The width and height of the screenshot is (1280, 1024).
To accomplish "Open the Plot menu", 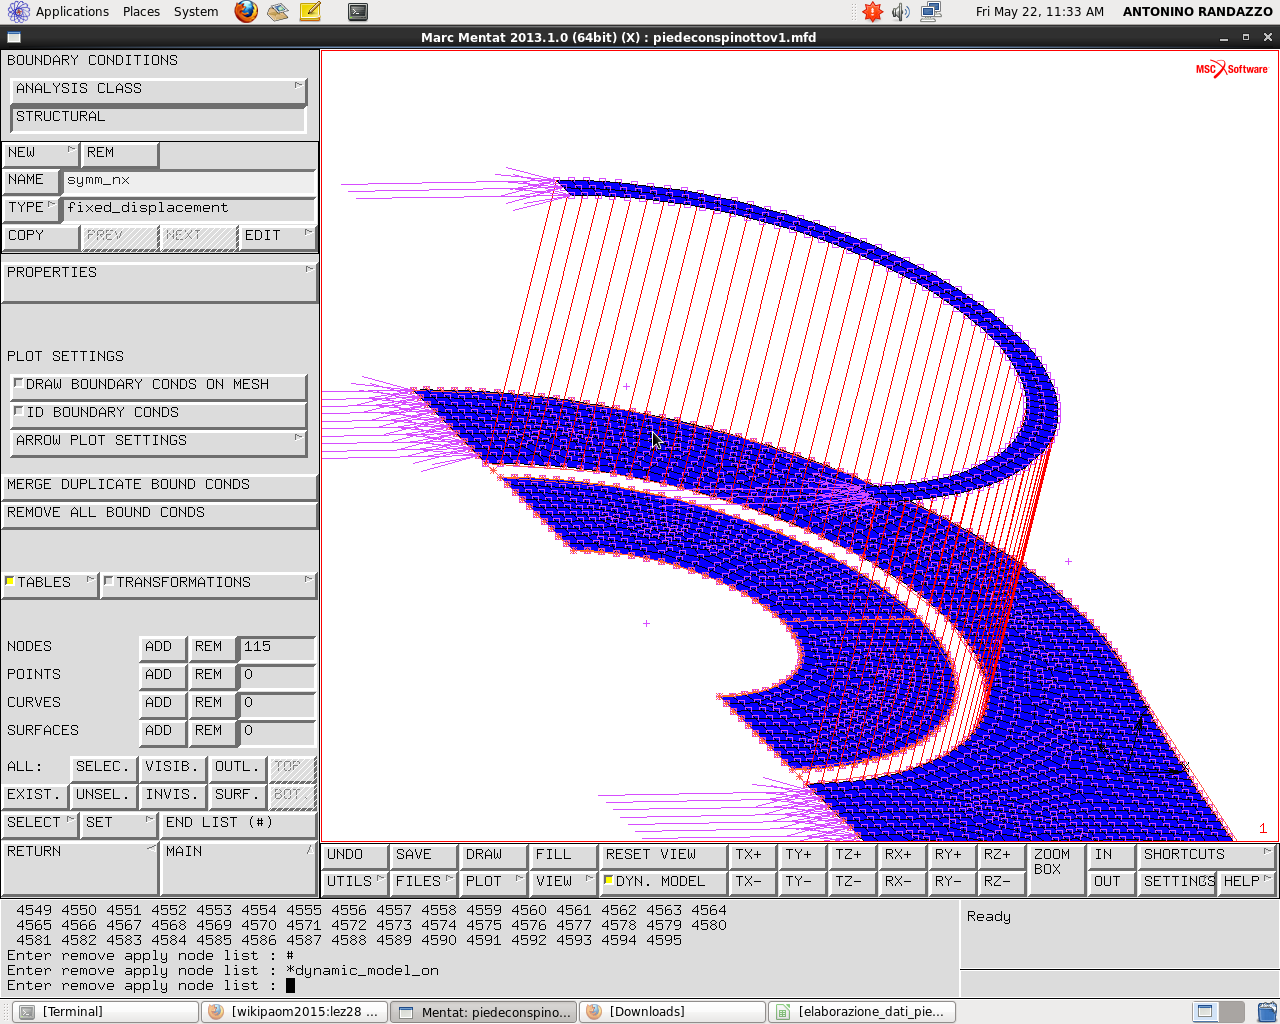I will [494, 882].
